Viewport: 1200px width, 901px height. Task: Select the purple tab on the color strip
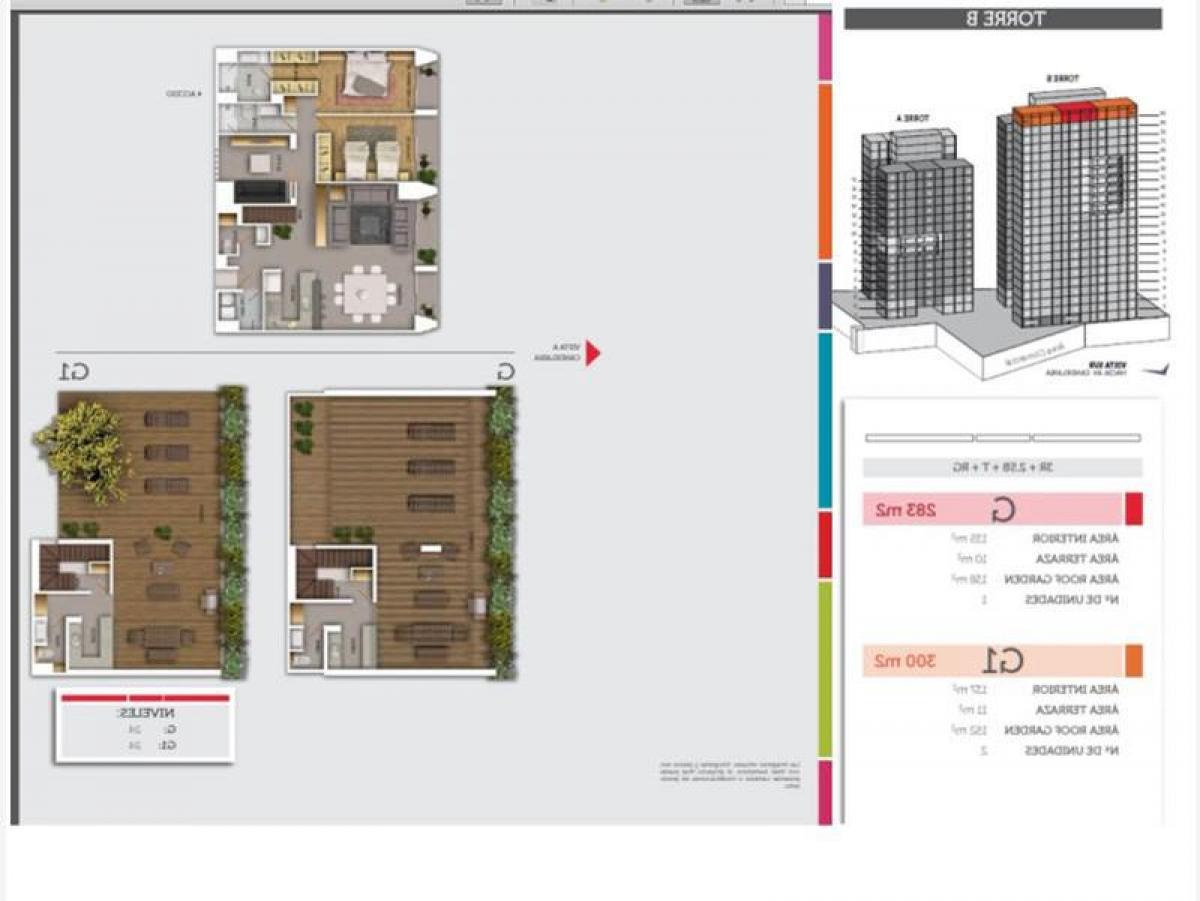coord(825,296)
